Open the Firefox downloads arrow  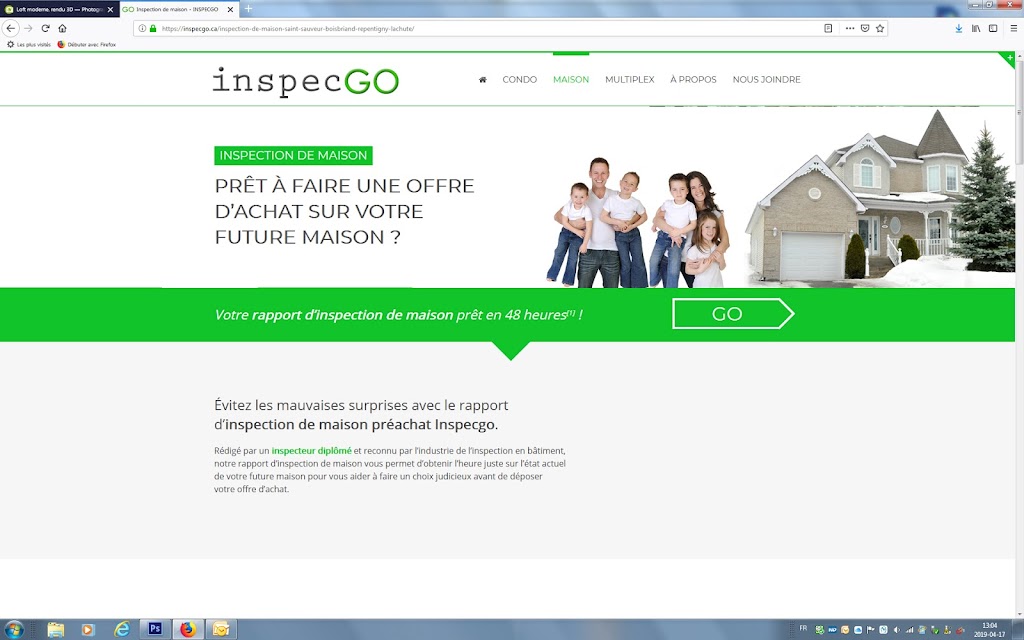point(958,28)
